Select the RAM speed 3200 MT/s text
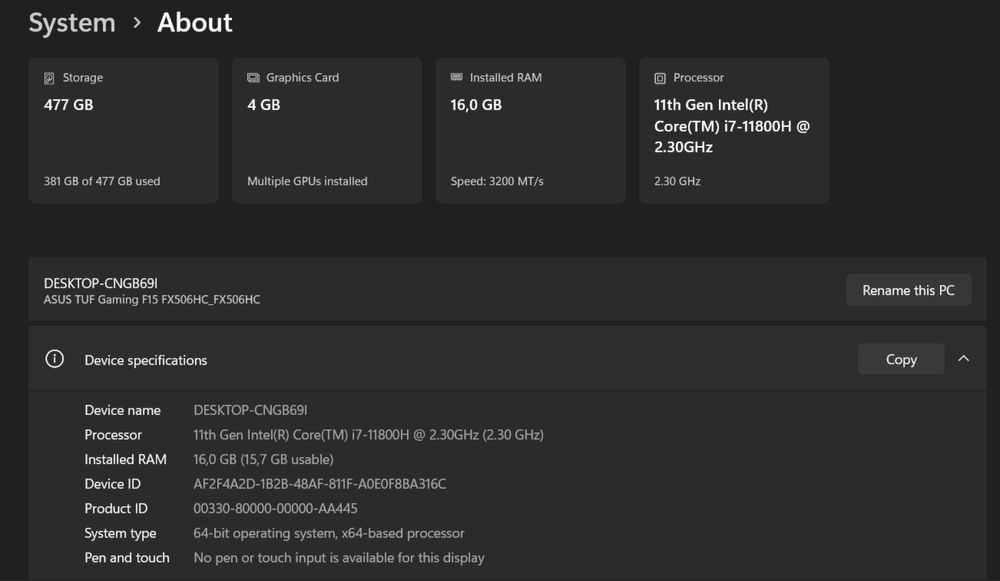The width and height of the screenshot is (1000, 581). (x=497, y=181)
